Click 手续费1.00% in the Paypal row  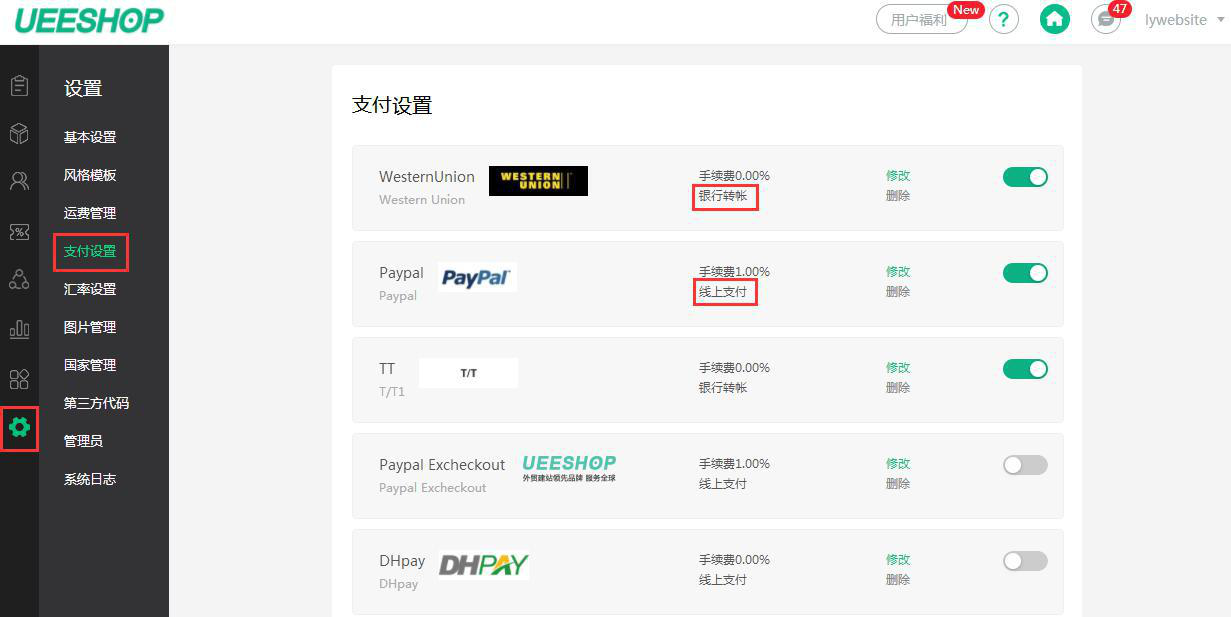coord(734,272)
